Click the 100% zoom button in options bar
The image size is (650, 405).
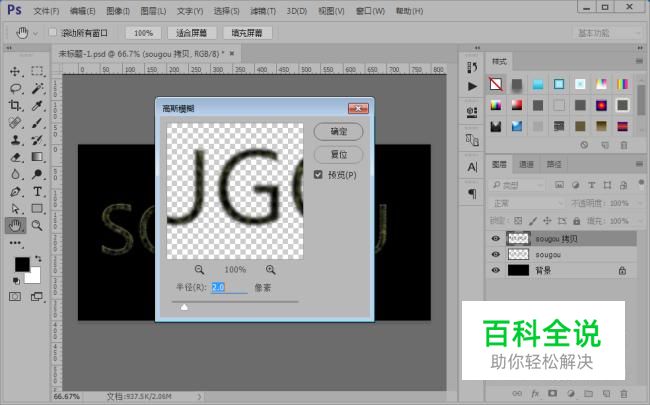click(x=143, y=33)
